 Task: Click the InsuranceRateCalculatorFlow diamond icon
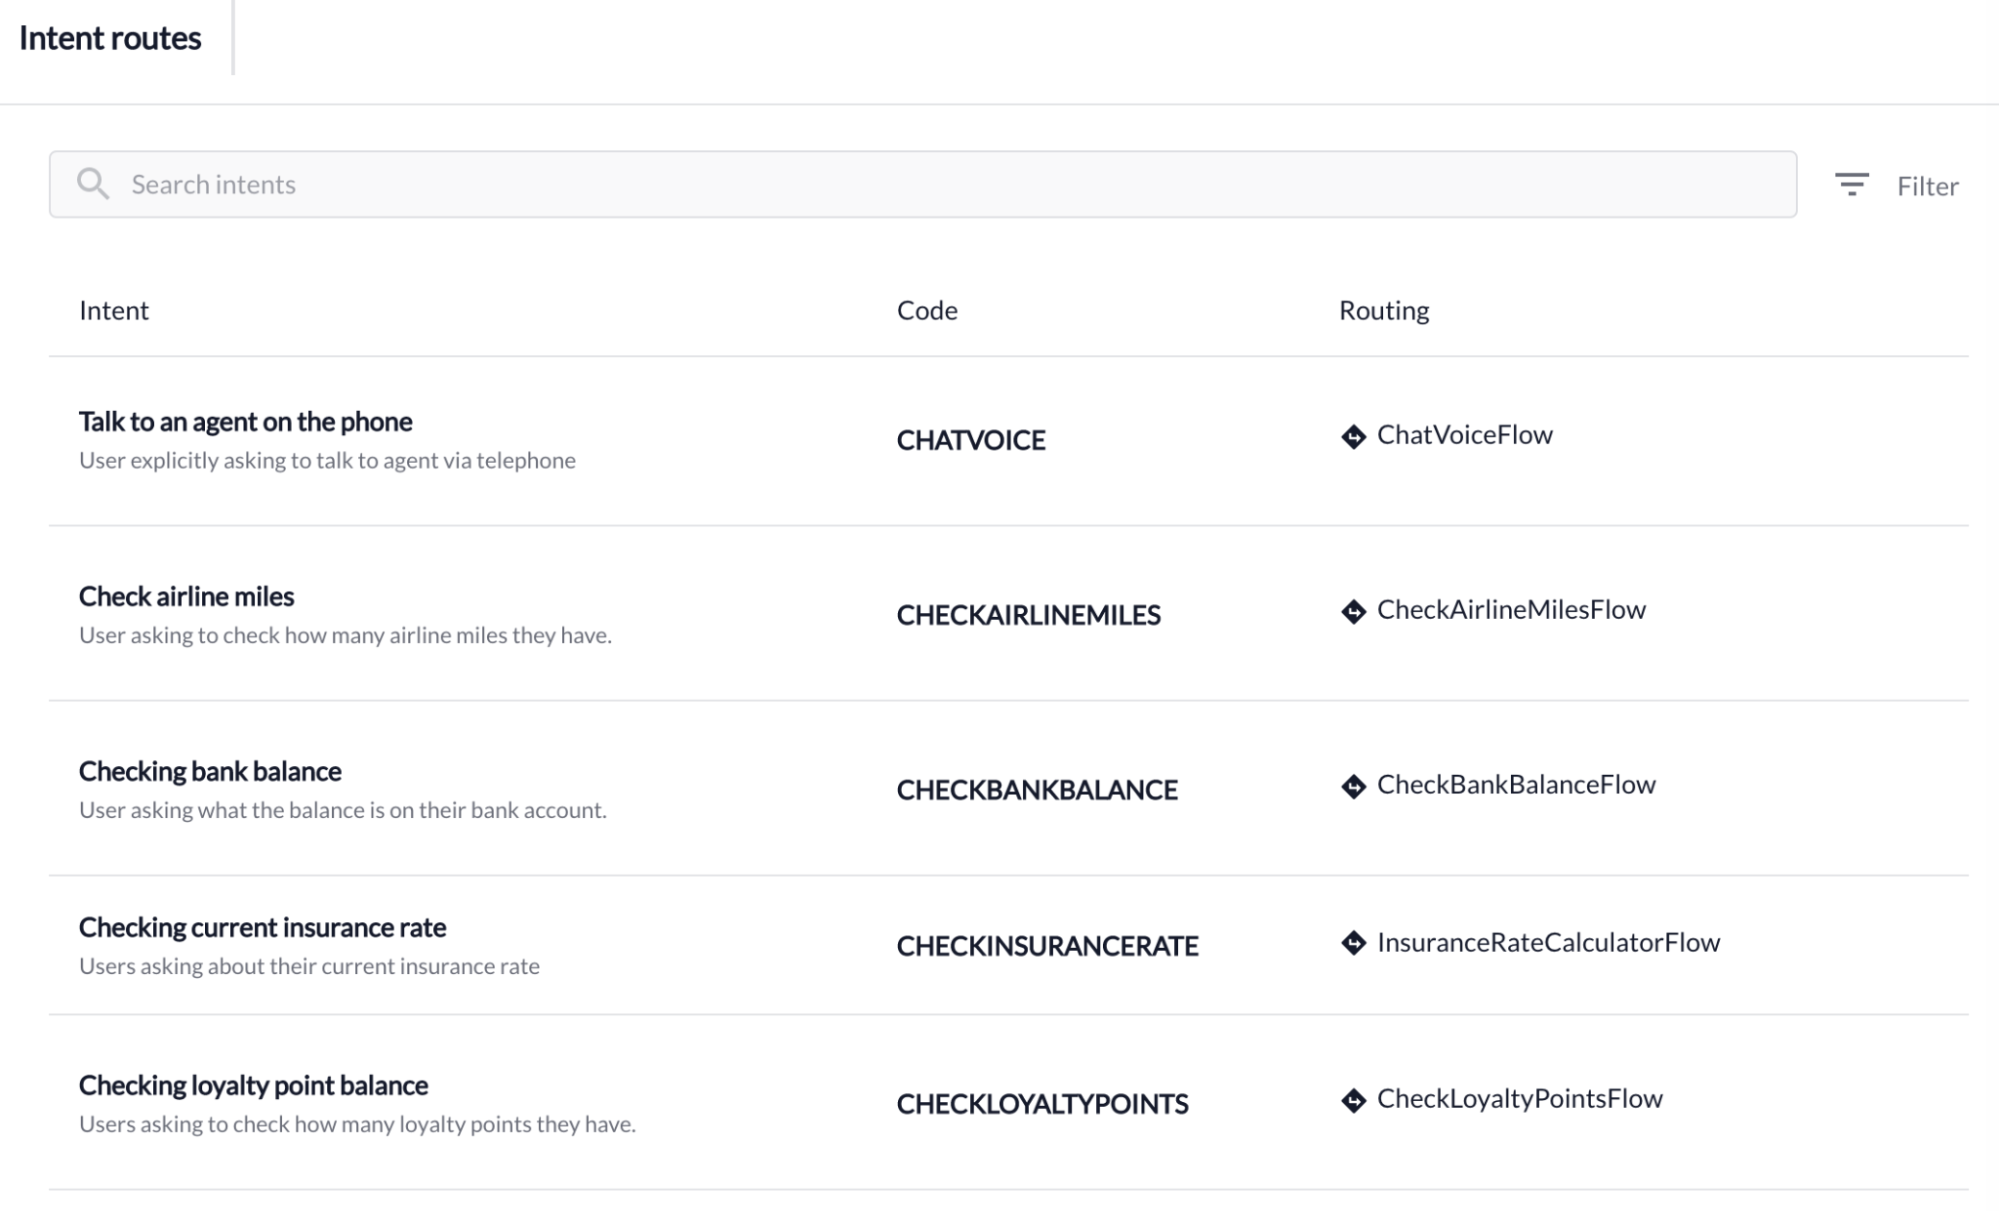(x=1353, y=943)
